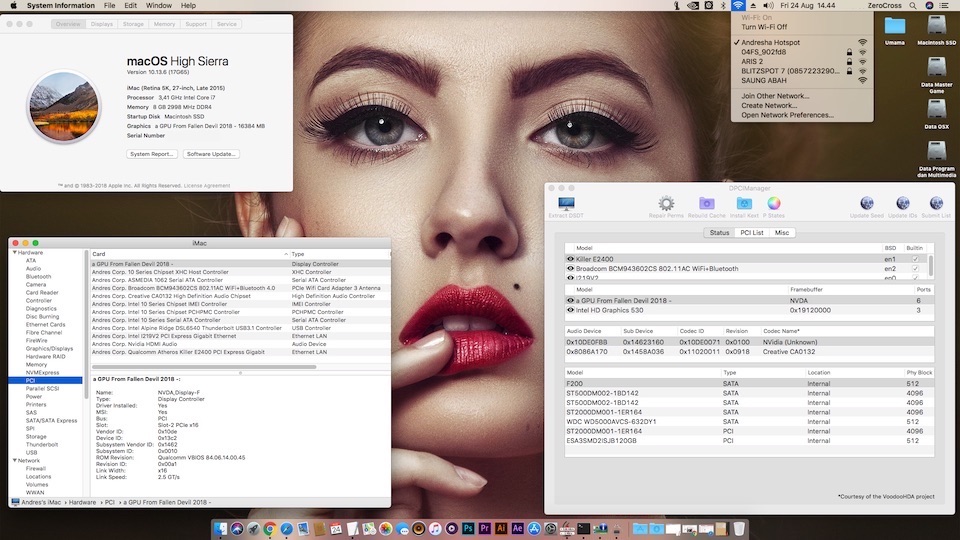Open Illustrator from the Dock
This screenshot has width=960, height=540.
(x=501, y=528)
